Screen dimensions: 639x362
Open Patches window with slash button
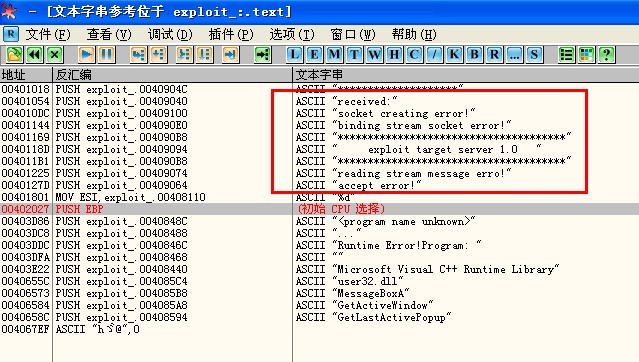pos(434,54)
